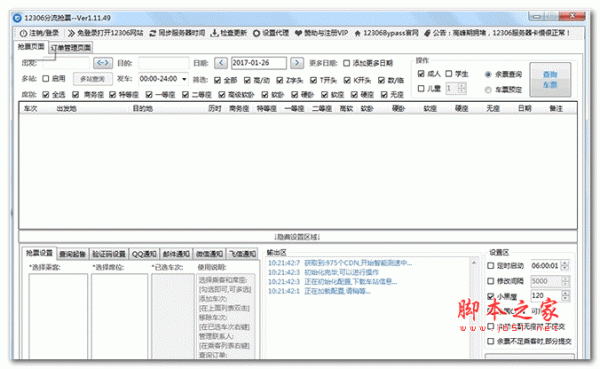
Task: Click the 选择乘客 passenger list box
Action: (58, 316)
